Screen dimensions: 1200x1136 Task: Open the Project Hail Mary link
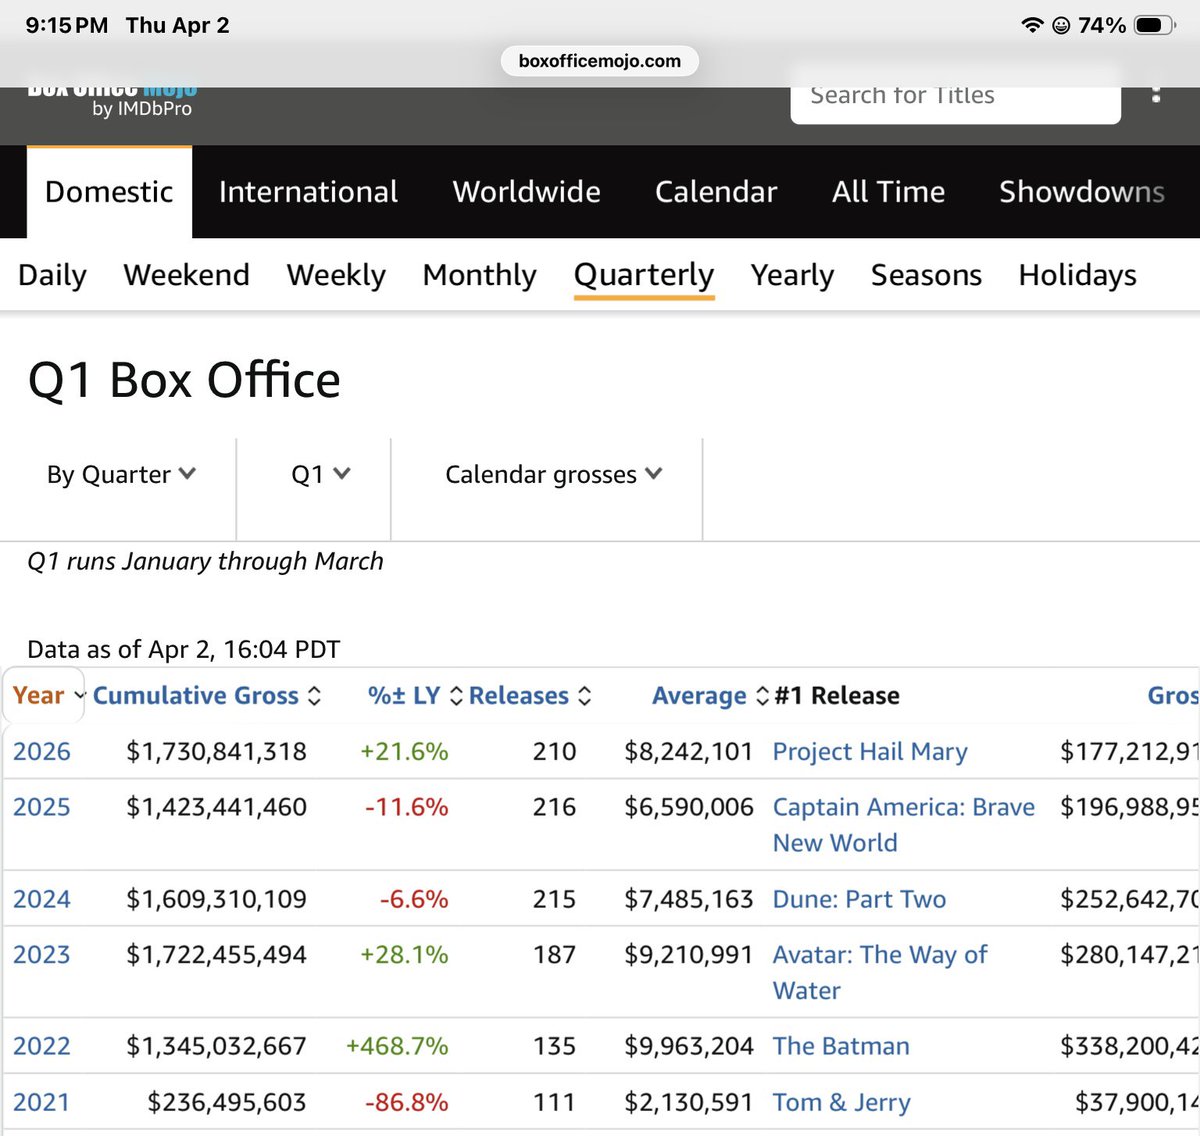[870, 752]
